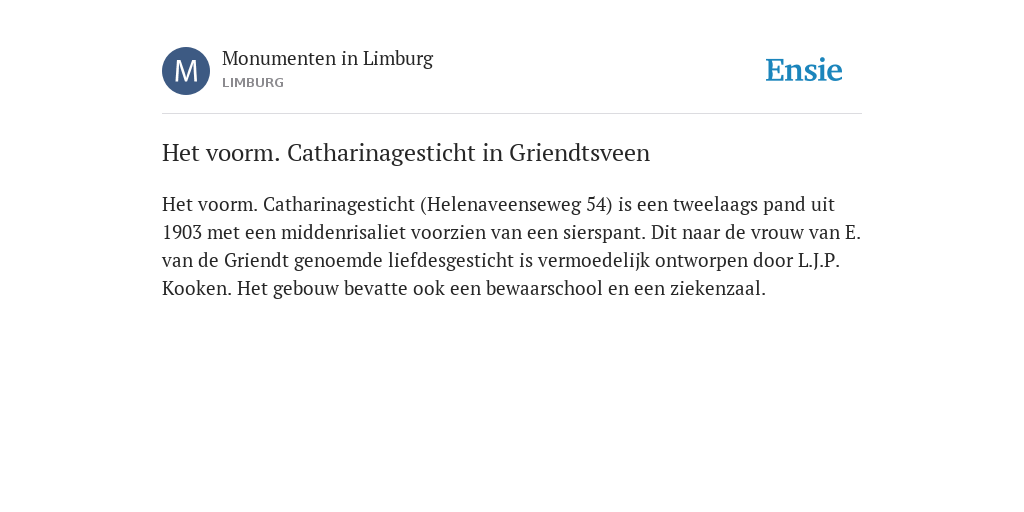The width and height of the screenshot is (1024, 512).
Task: Open the Ensie logo link
Action: (804, 70)
